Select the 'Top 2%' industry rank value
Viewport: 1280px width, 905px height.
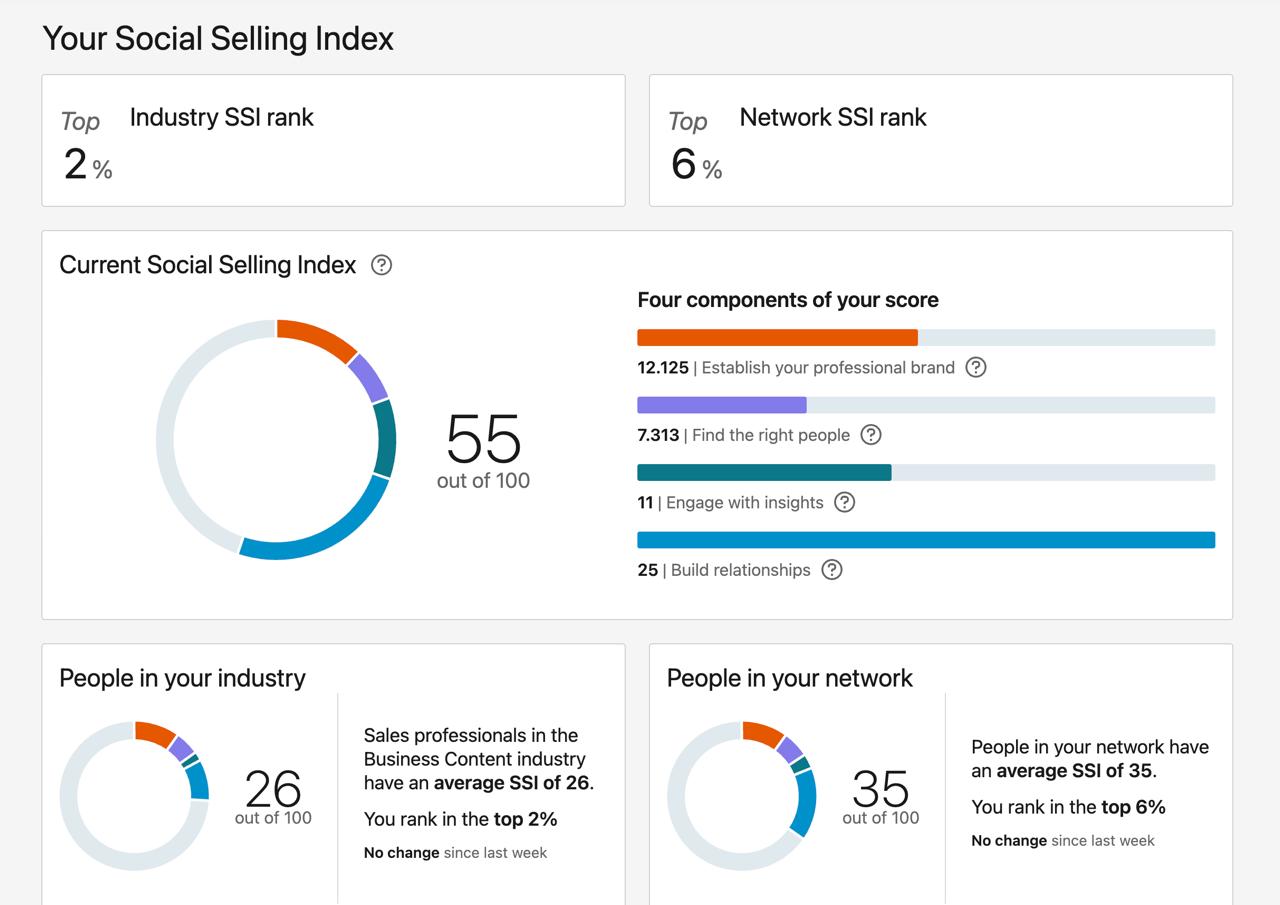[x=87, y=146]
